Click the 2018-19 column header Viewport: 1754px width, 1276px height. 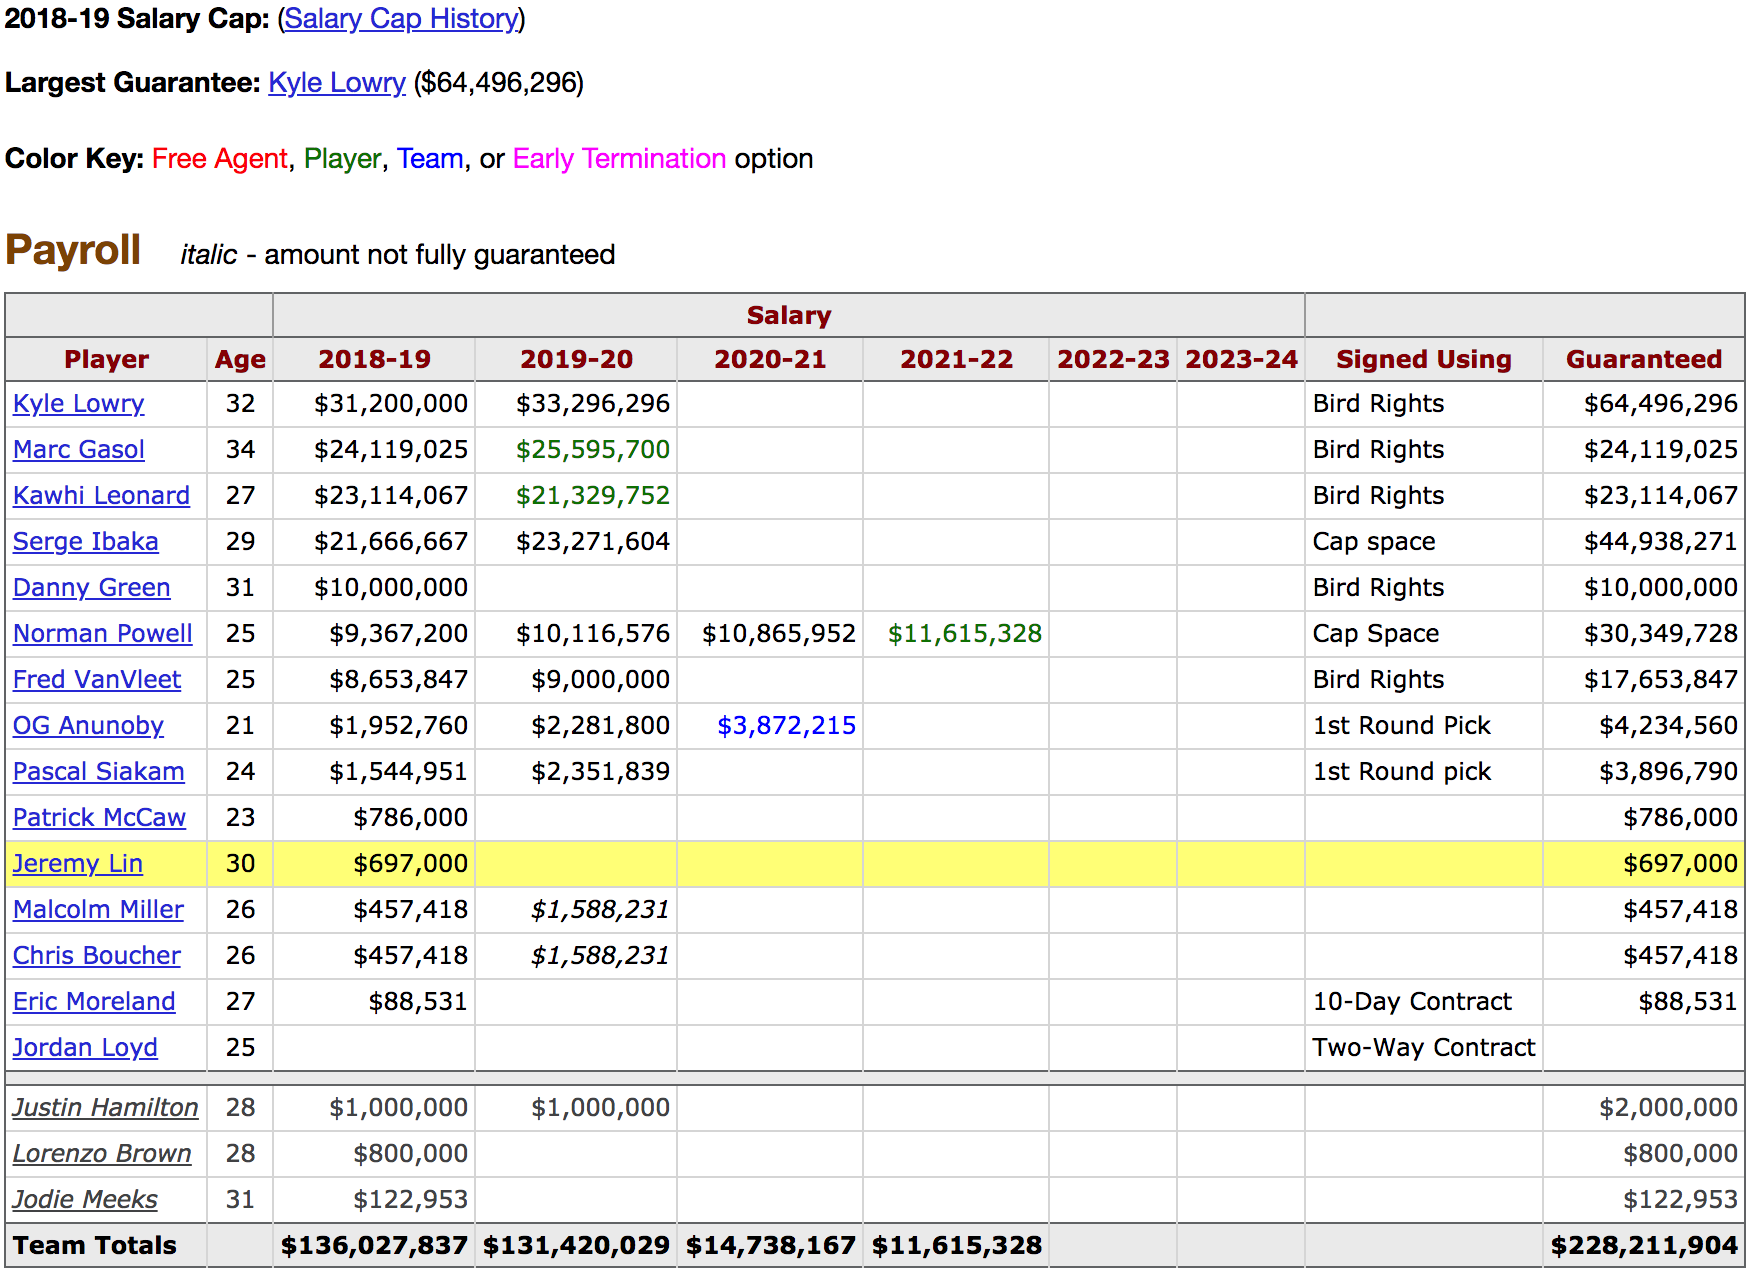[x=375, y=360]
